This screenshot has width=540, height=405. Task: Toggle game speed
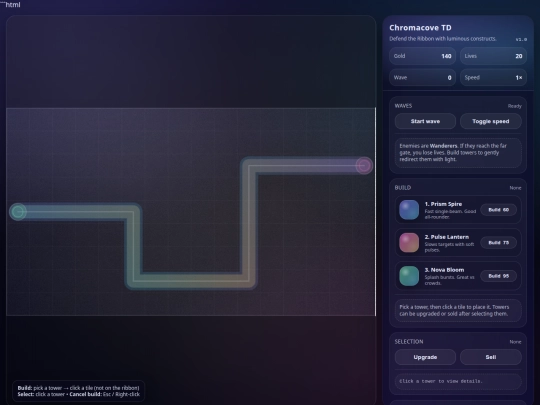click(491, 121)
